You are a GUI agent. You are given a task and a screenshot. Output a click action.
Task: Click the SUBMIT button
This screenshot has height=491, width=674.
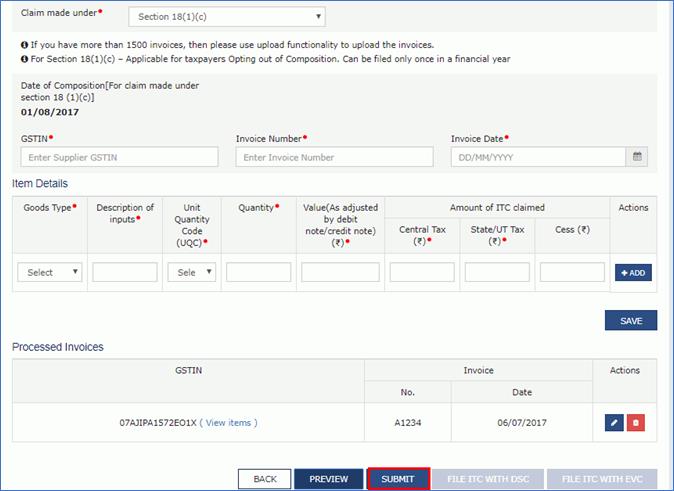(398, 479)
